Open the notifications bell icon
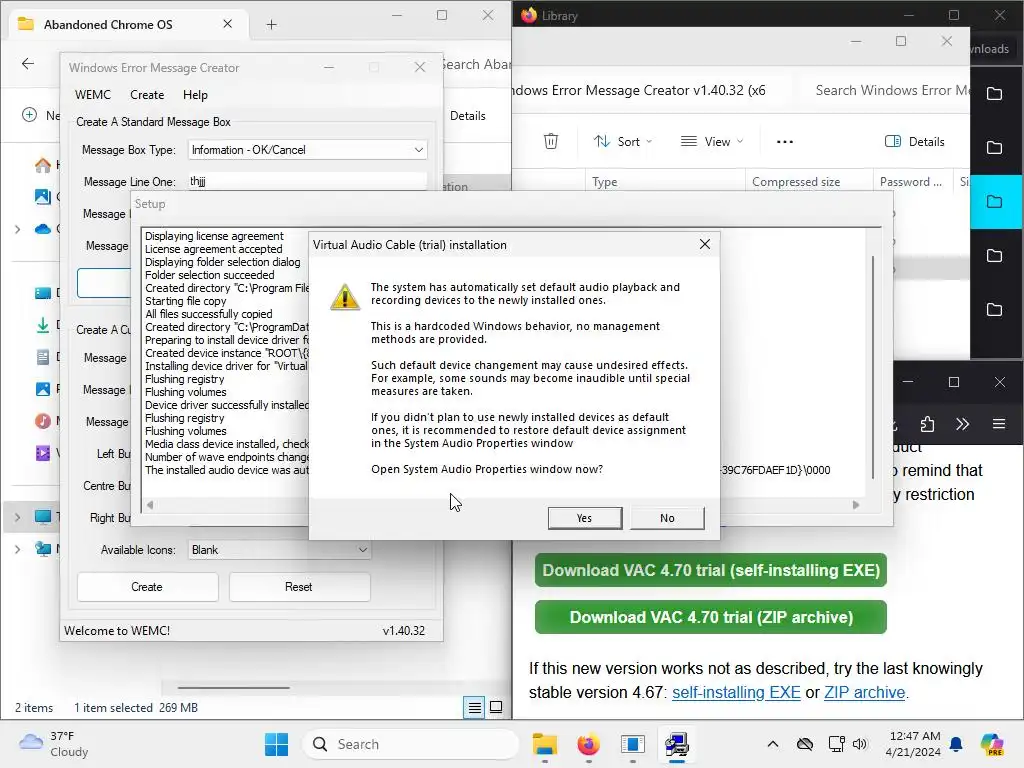 pyautogui.click(x=956, y=744)
